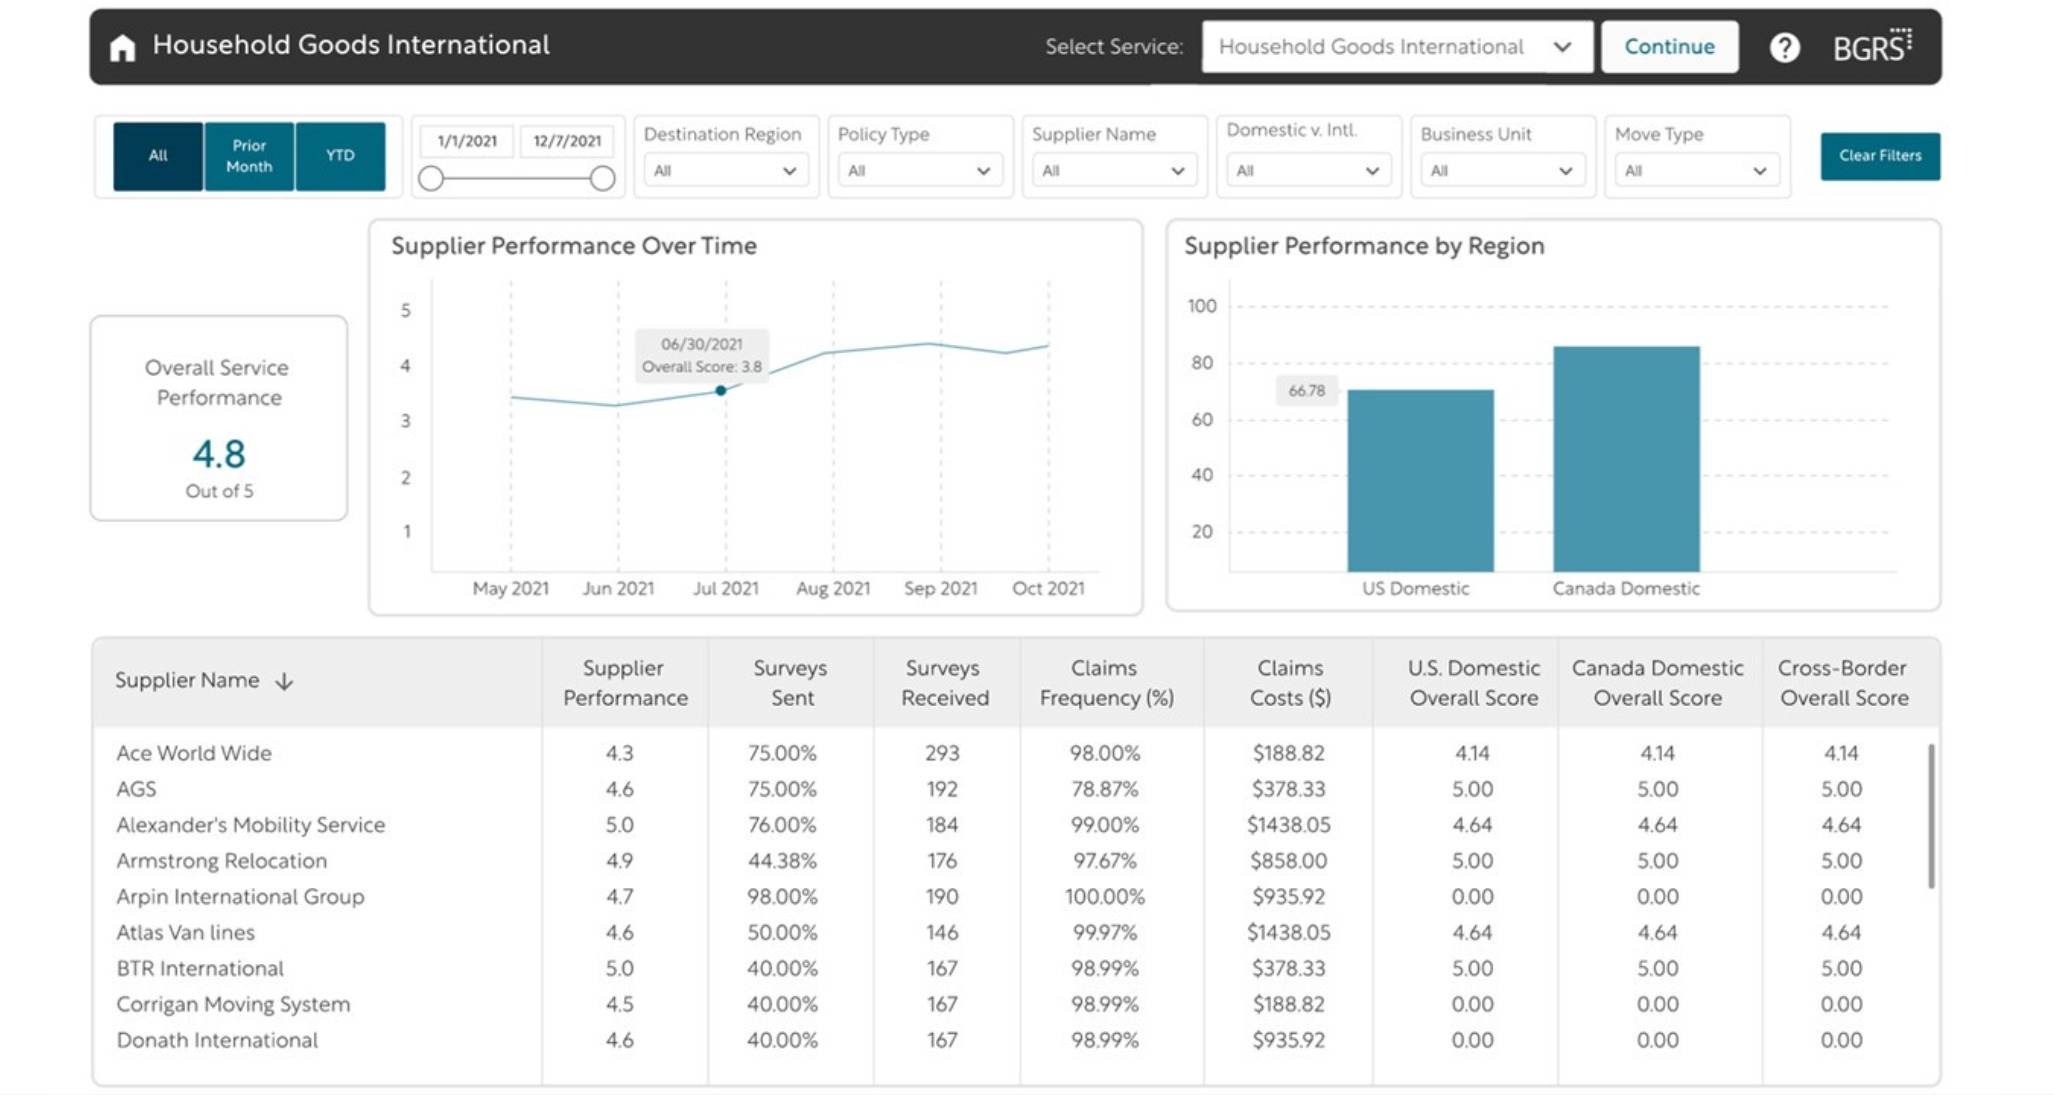This screenshot has width=2054, height=1095.
Task: Open the Domestic v. Intl. dropdown
Action: coord(1306,171)
